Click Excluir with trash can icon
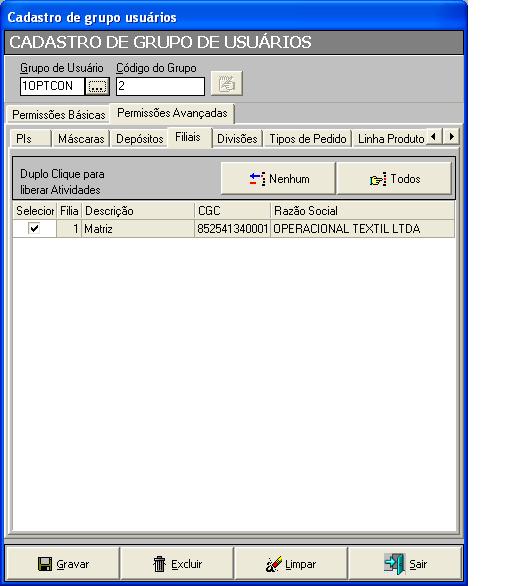This screenshot has width=513, height=586. click(x=177, y=564)
